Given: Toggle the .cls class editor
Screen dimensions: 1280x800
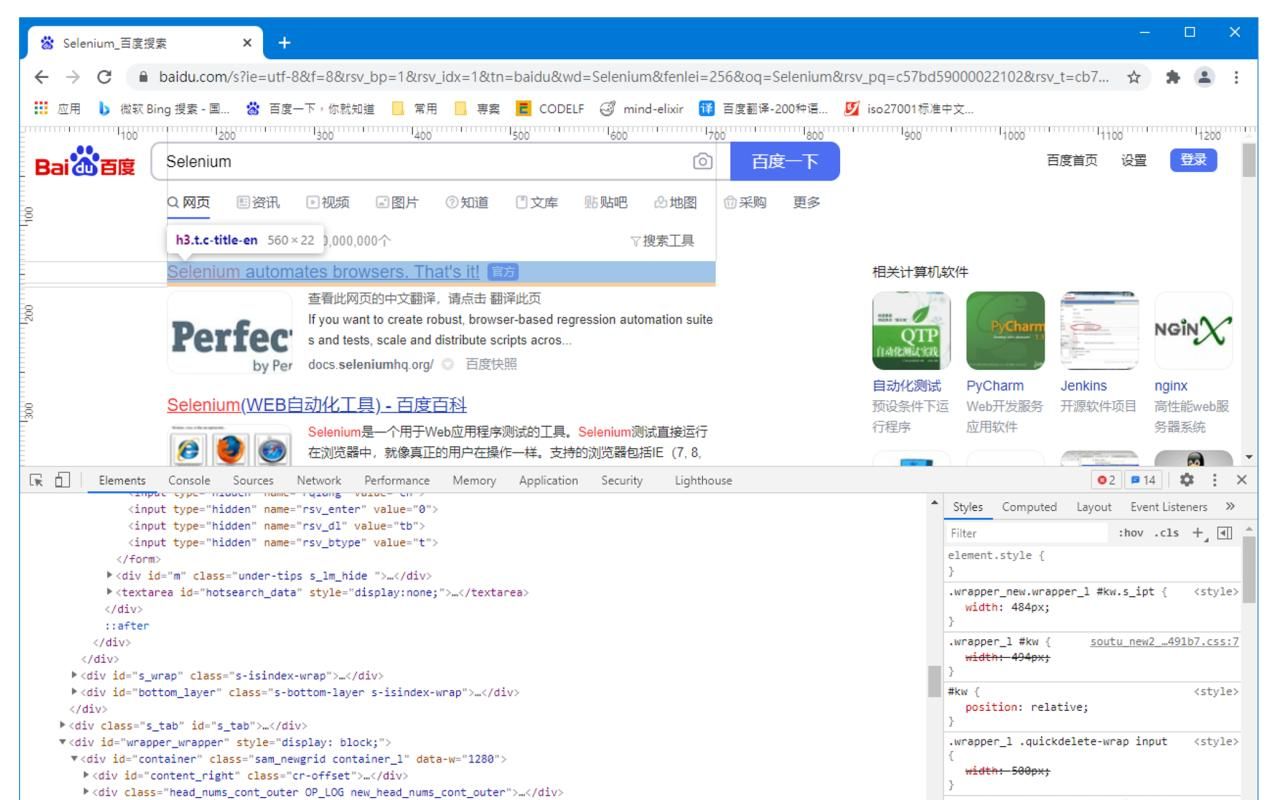Looking at the screenshot, I should coord(1164,533).
